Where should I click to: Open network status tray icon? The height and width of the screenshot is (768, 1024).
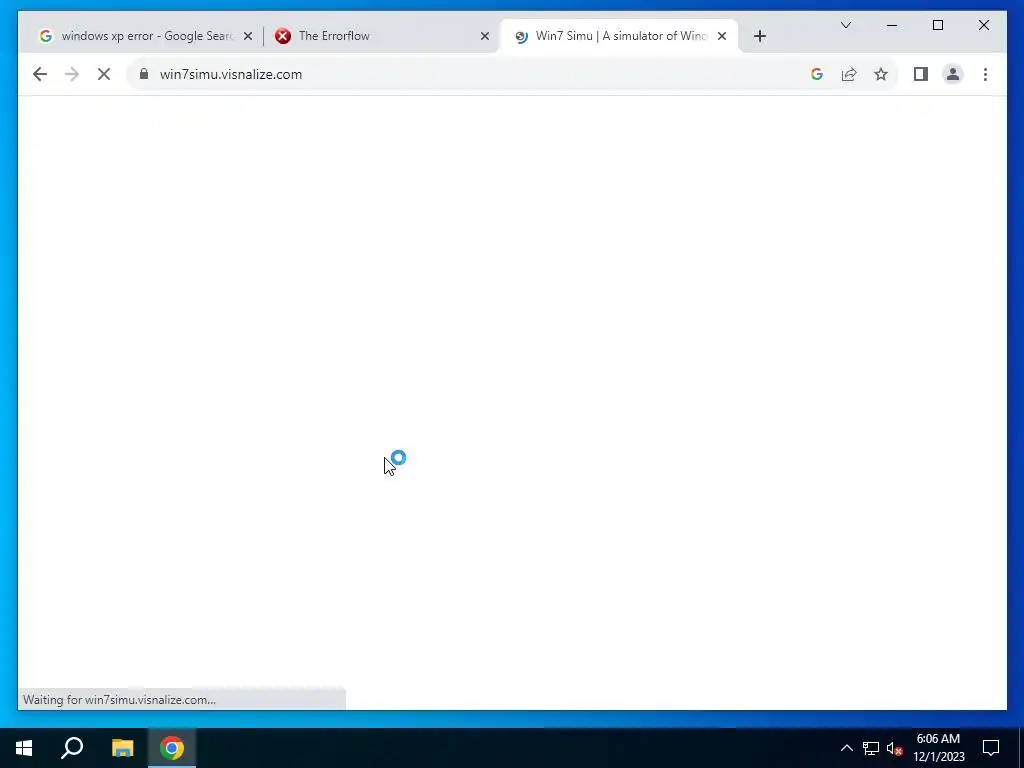tap(871, 748)
